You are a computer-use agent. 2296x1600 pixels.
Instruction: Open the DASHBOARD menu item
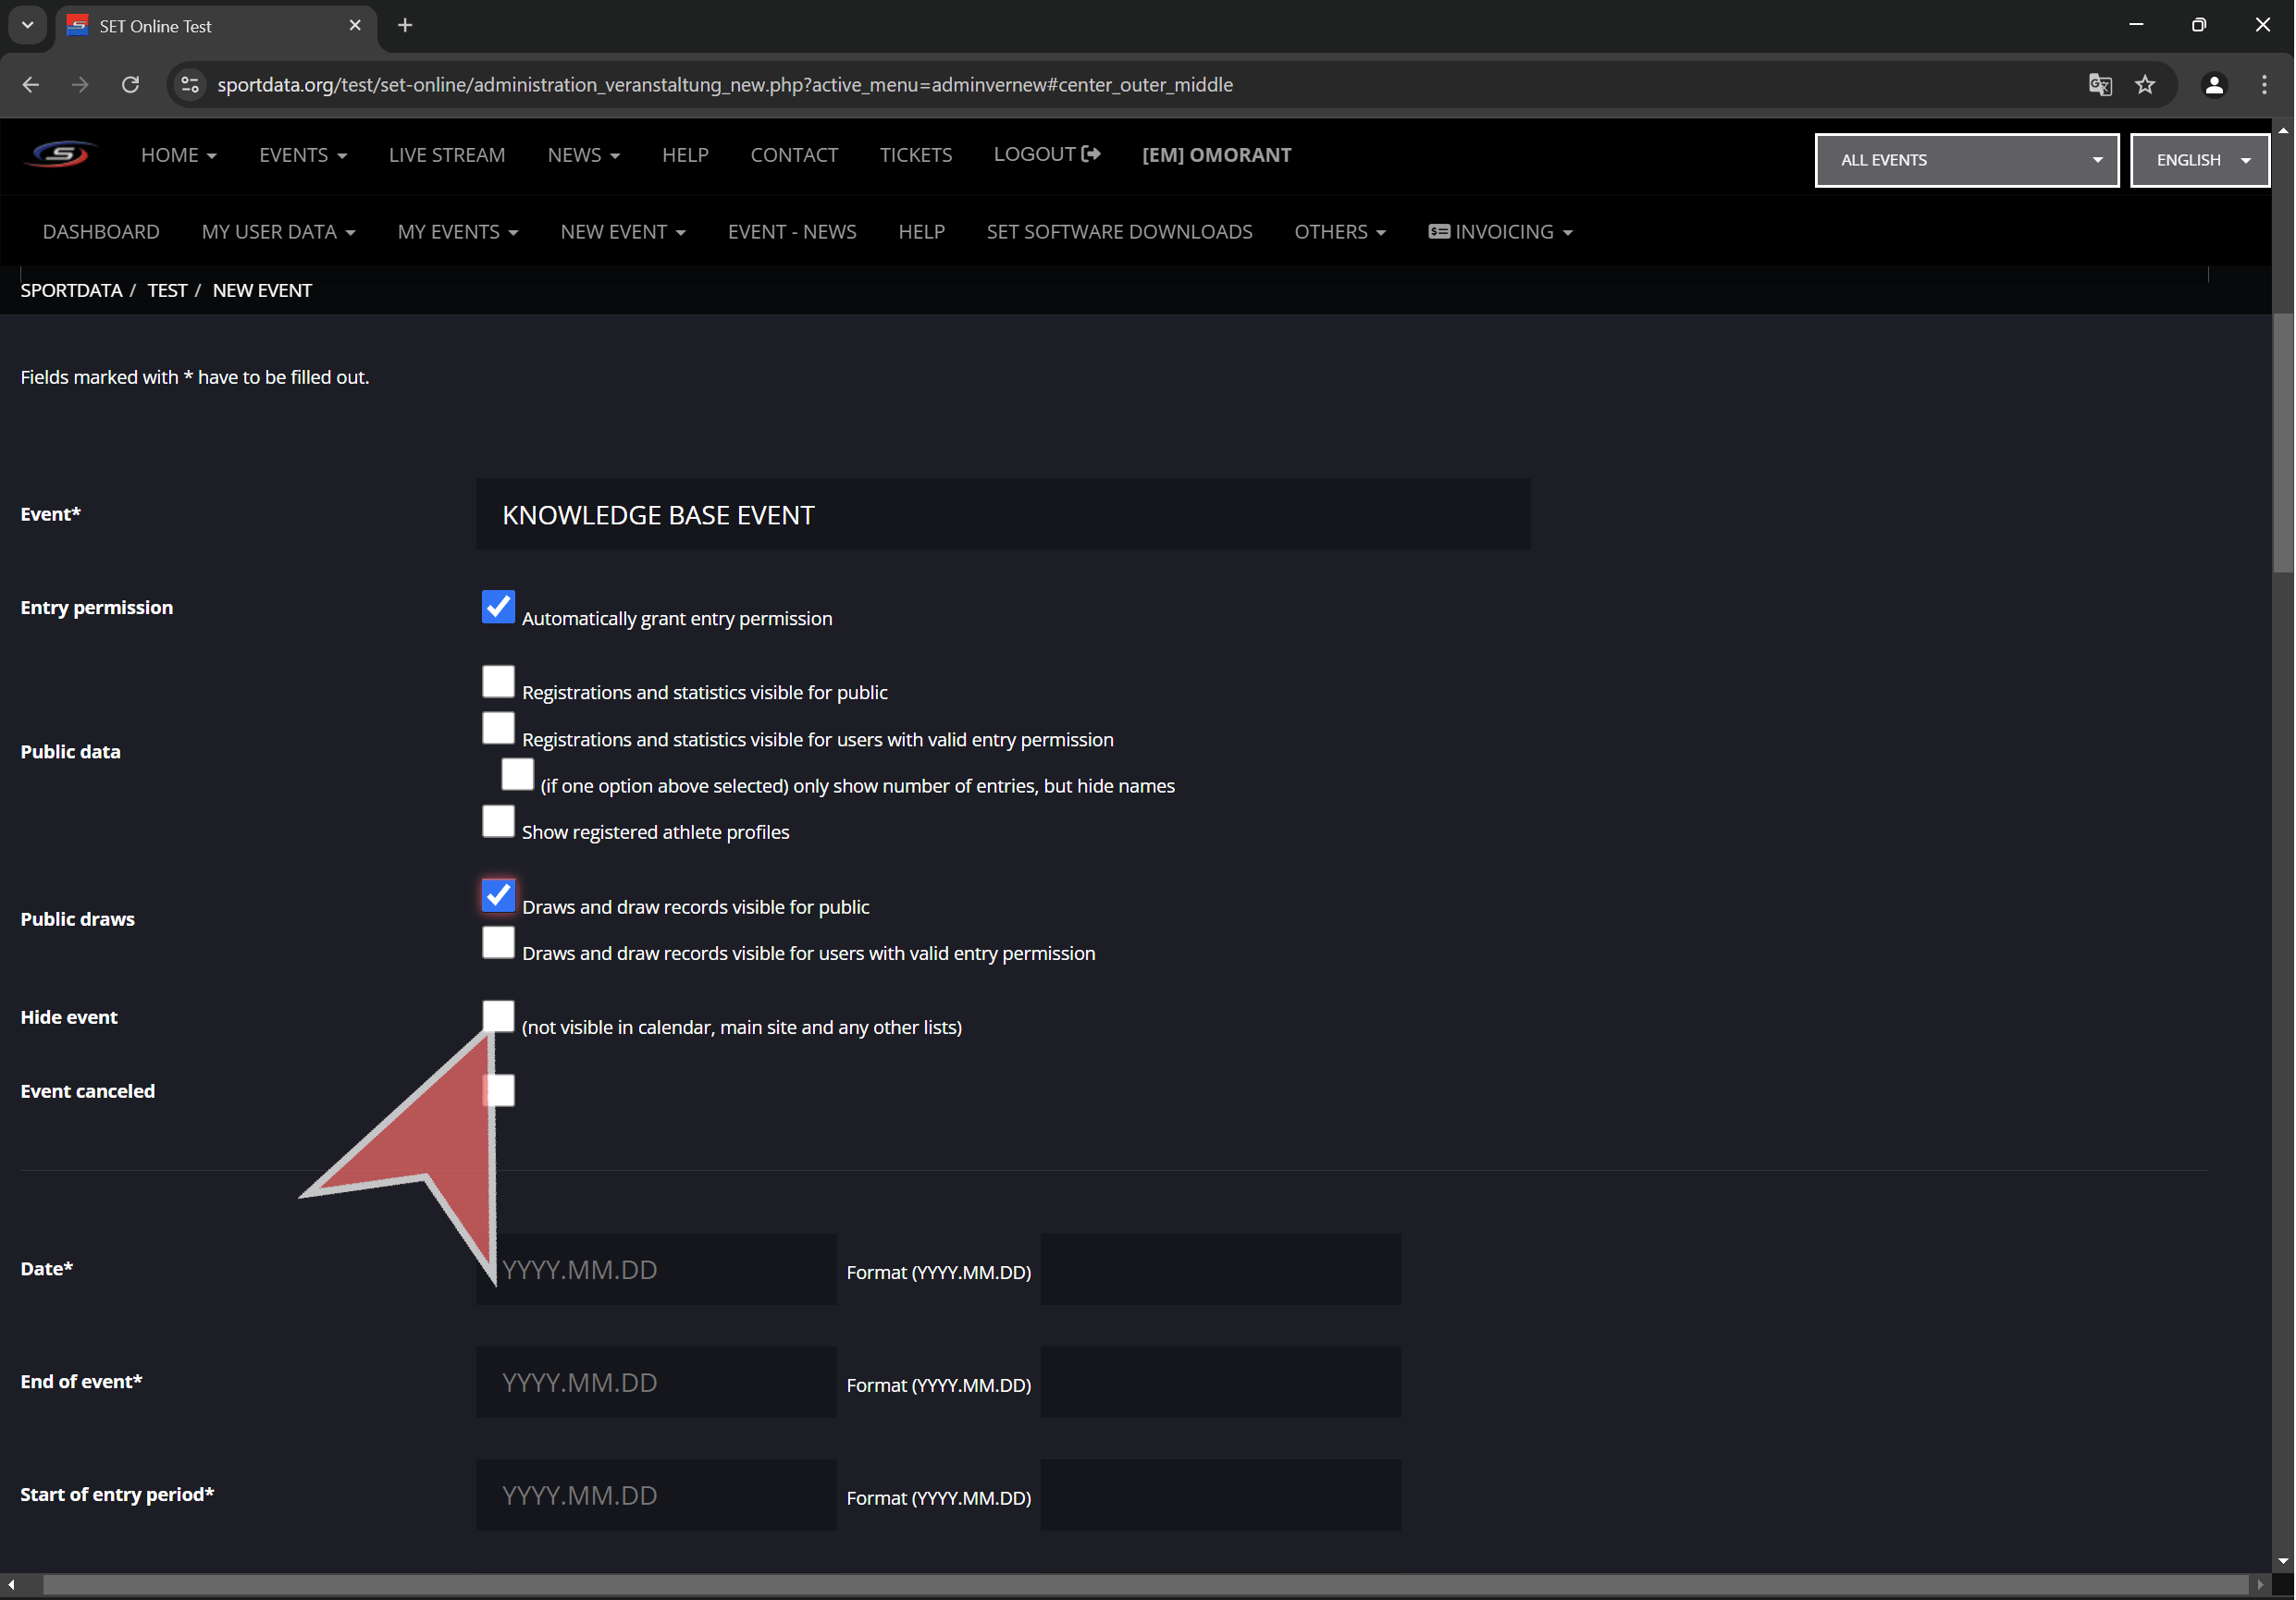(101, 232)
